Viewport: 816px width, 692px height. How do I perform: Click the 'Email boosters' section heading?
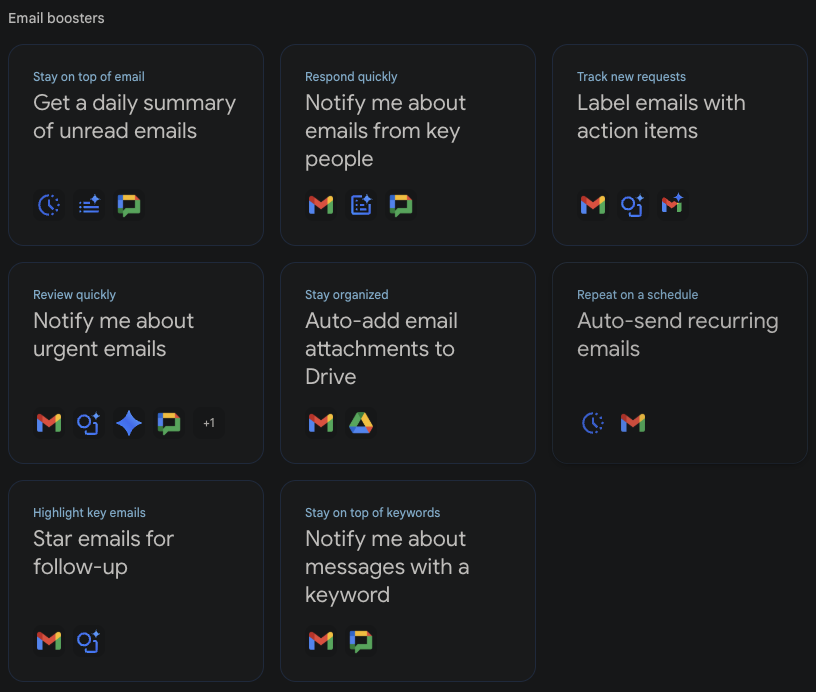[x=56, y=18]
